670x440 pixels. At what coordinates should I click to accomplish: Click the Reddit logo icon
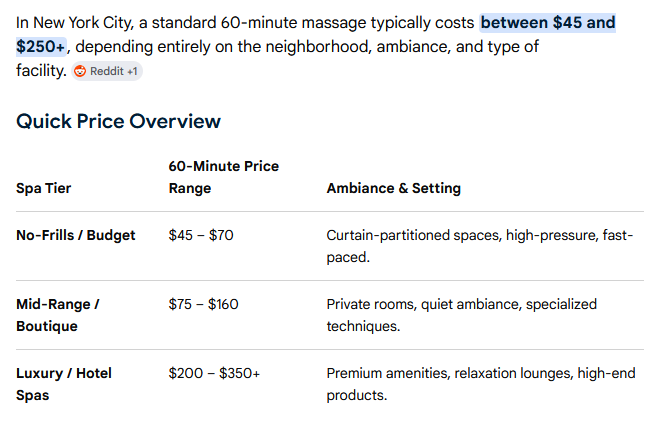click(x=80, y=71)
